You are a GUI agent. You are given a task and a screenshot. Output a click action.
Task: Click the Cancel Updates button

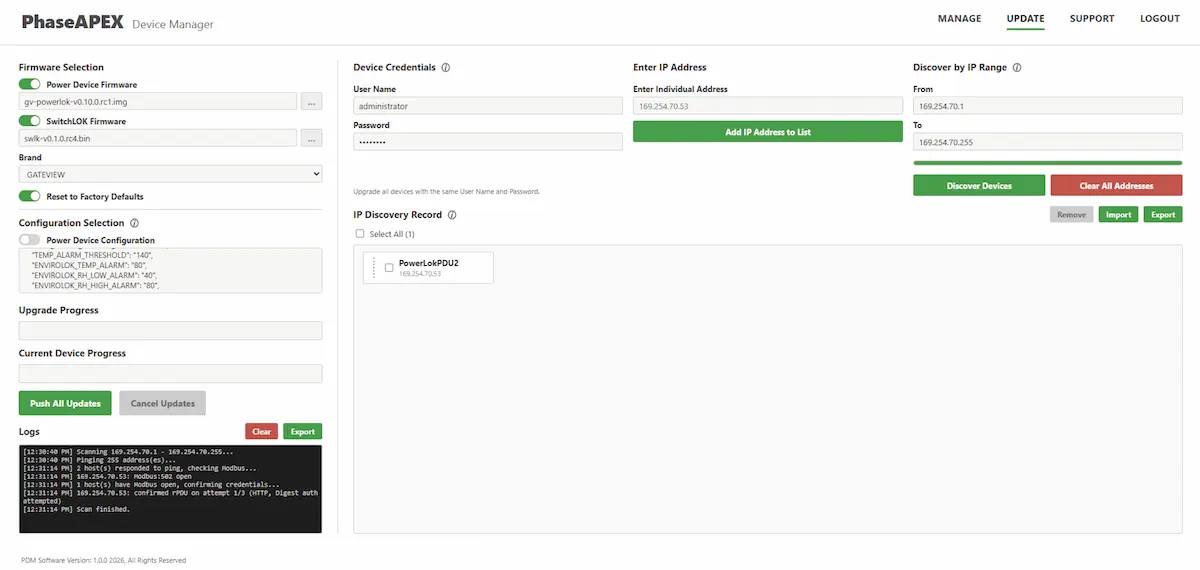point(163,403)
